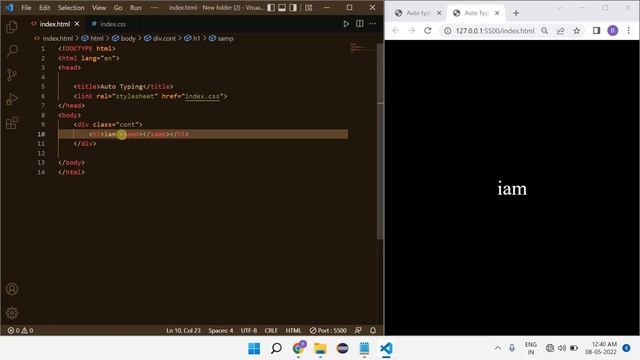The image size is (640, 360).
Task: Change indentation via Spaces: 4
Action: tap(220, 331)
